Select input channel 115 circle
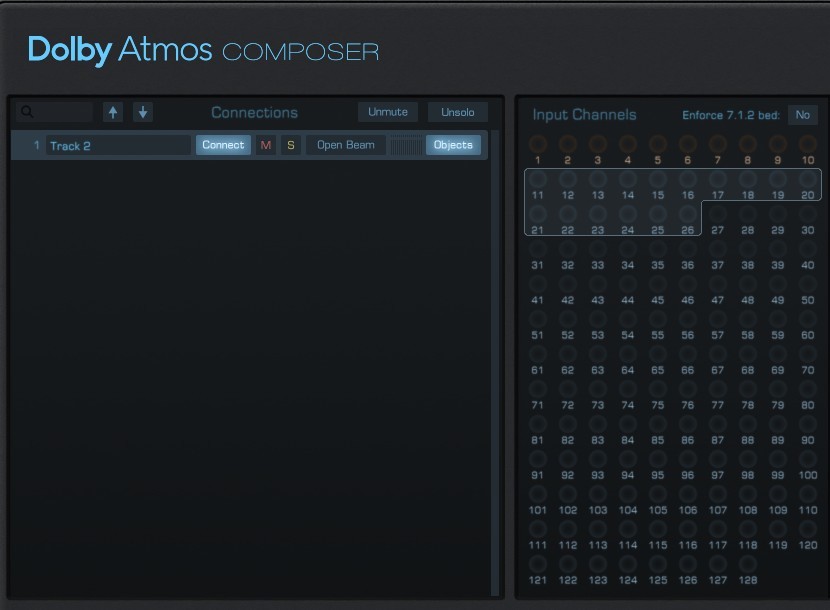The height and width of the screenshot is (610, 830). pyautogui.click(x=657, y=528)
